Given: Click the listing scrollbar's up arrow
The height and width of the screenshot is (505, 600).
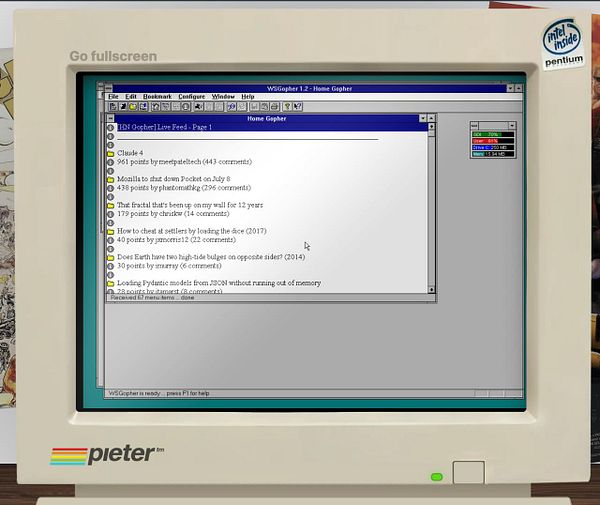Looking at the screenshot, I should tap(431, 127).
